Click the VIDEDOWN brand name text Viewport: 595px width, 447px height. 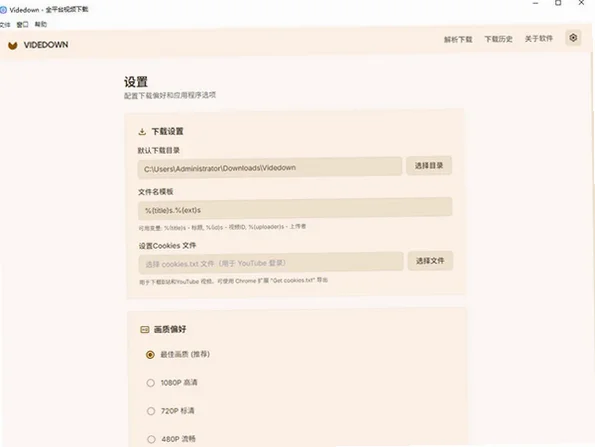click(x=46, y=45)
